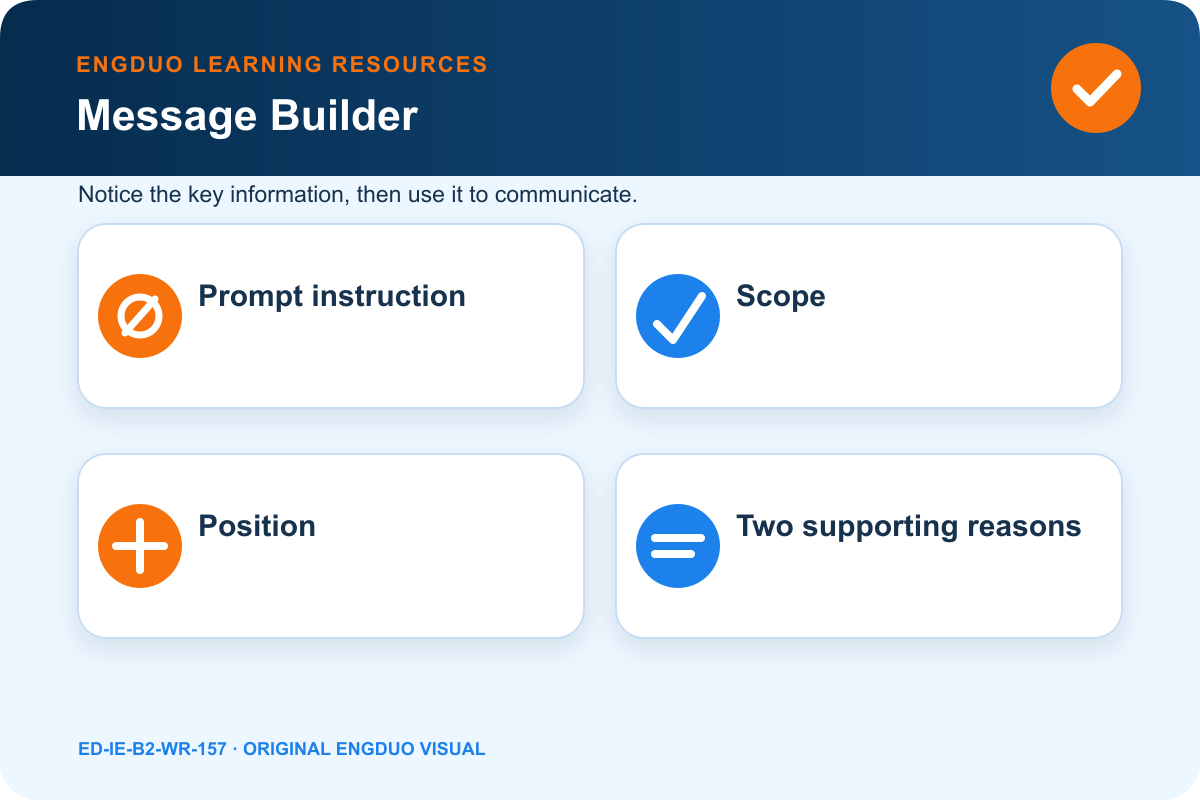The image size is (1200, 800).
Task: Open the Two supporting reasons card
Action: coord(869,546)
